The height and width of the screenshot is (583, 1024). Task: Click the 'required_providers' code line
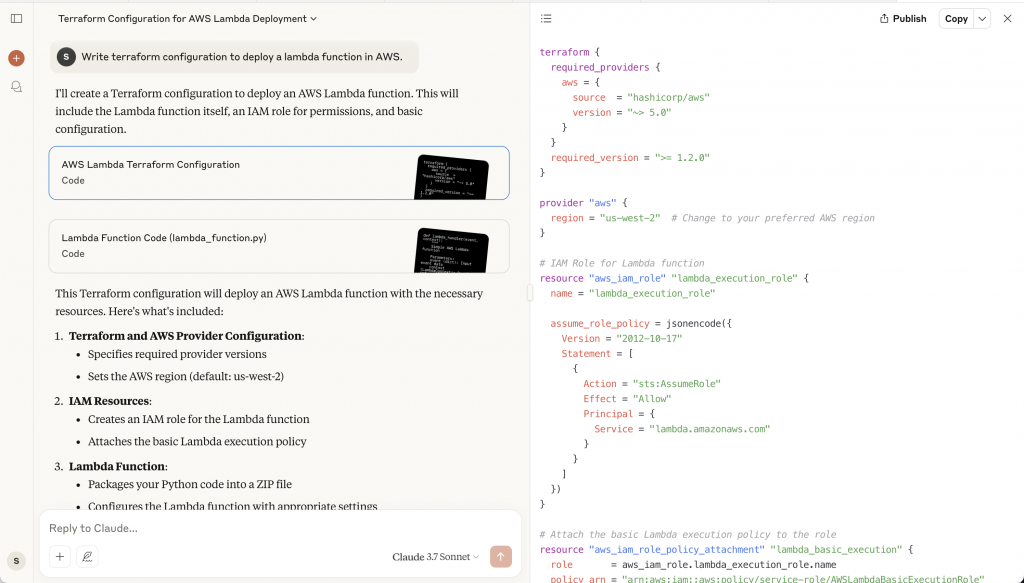(605, 67)
